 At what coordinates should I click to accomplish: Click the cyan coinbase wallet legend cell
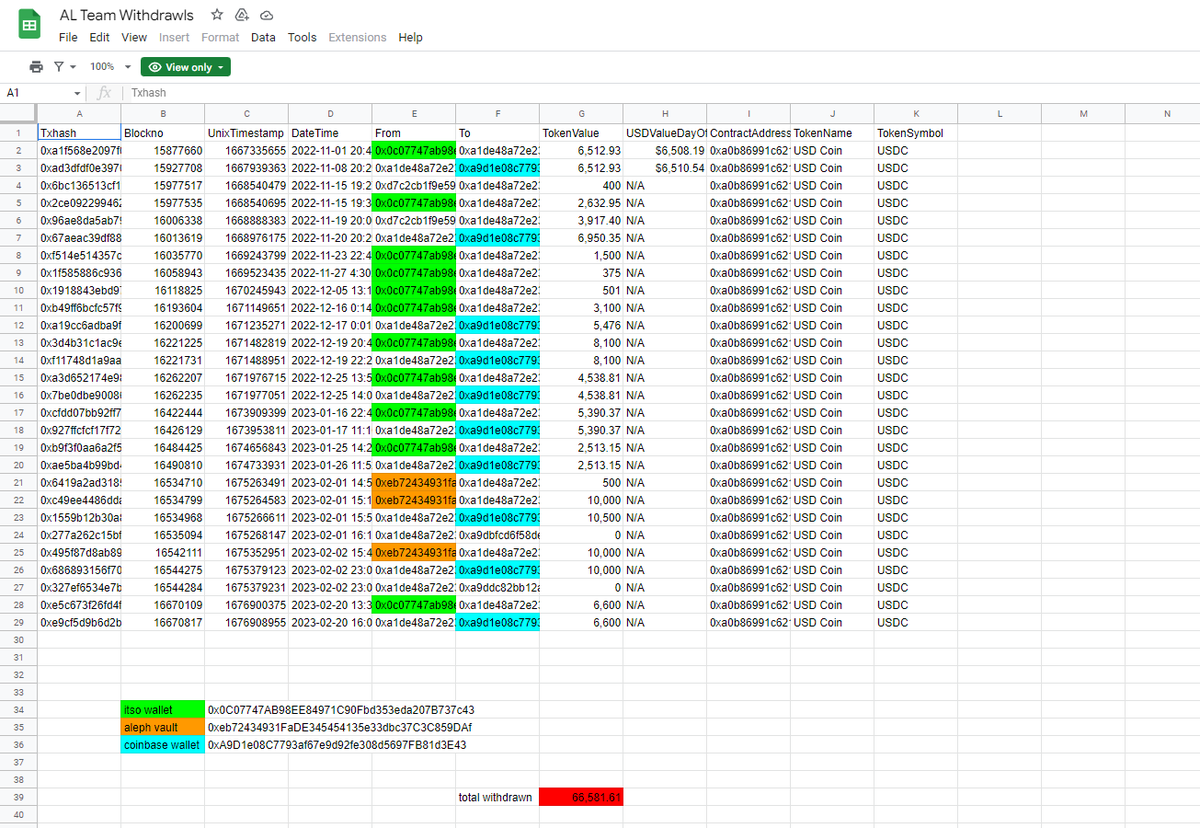pyautogui.click(x=163, y=745)
